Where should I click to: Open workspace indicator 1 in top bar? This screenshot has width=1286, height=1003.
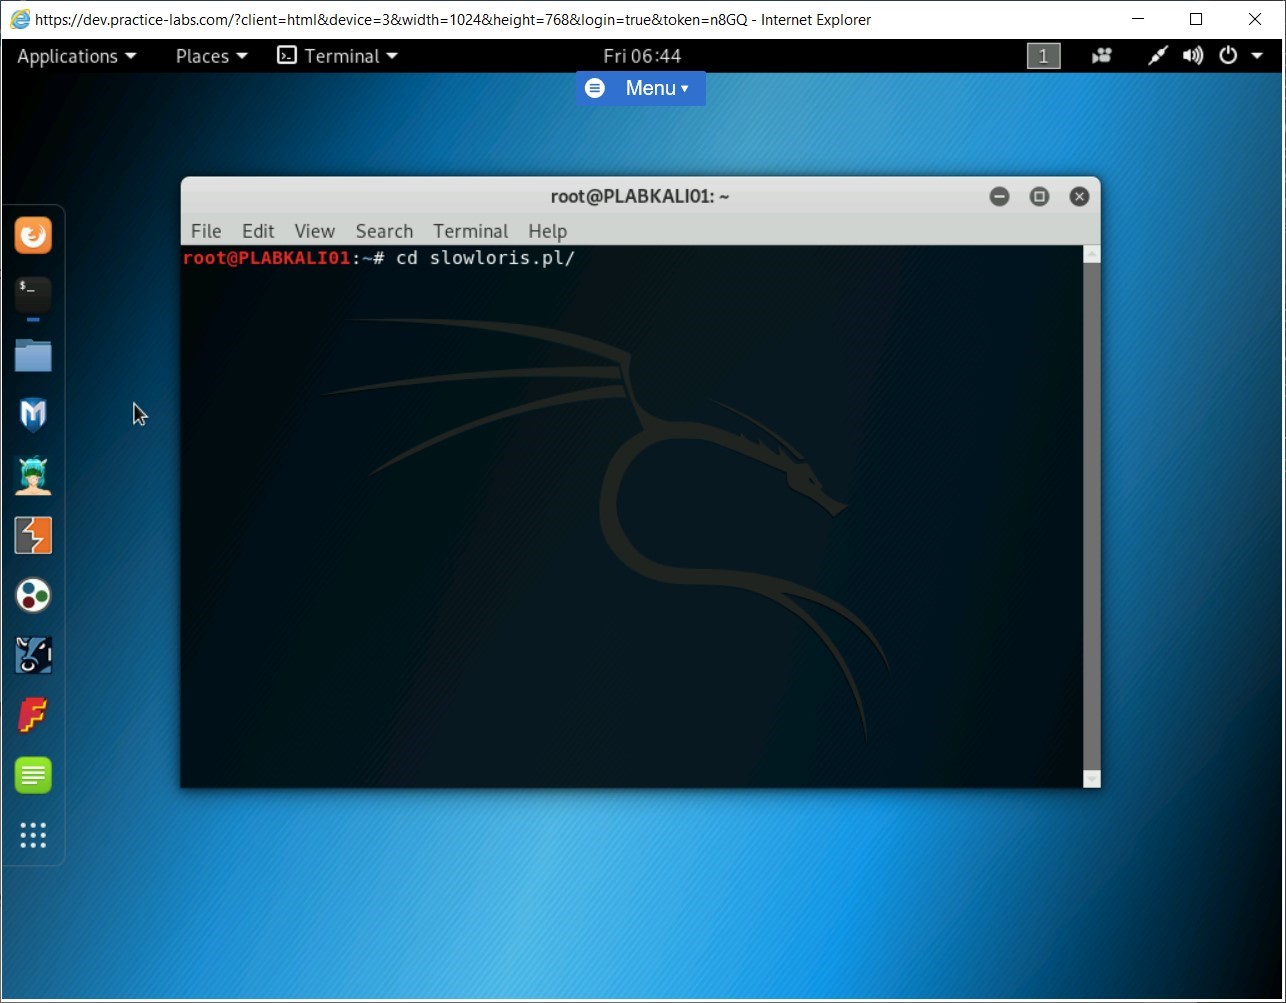click(x=1043, y=56)
